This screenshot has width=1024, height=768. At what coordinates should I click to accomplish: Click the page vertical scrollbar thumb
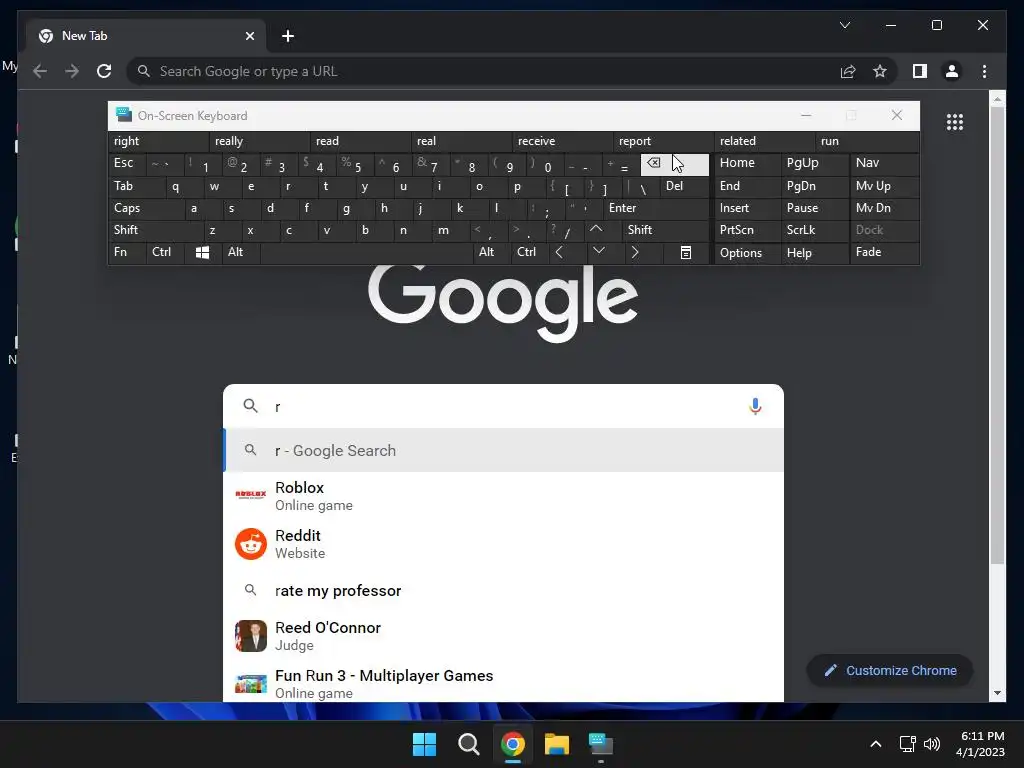tap(997, 334)
